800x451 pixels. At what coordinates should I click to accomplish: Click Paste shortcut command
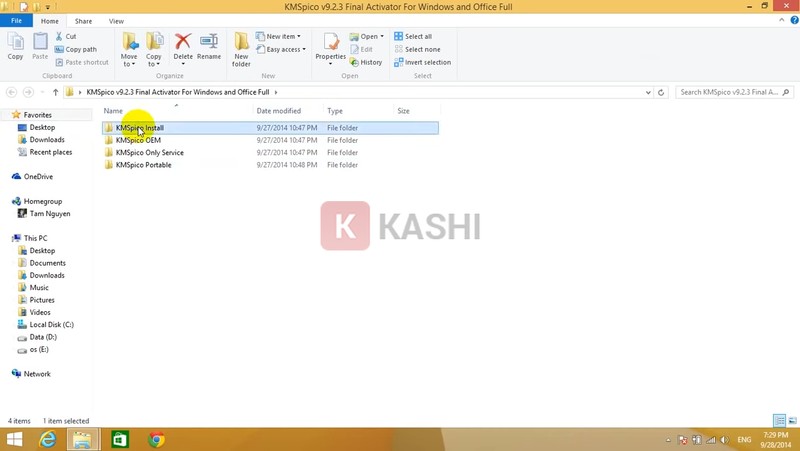(x=82, y=62)
